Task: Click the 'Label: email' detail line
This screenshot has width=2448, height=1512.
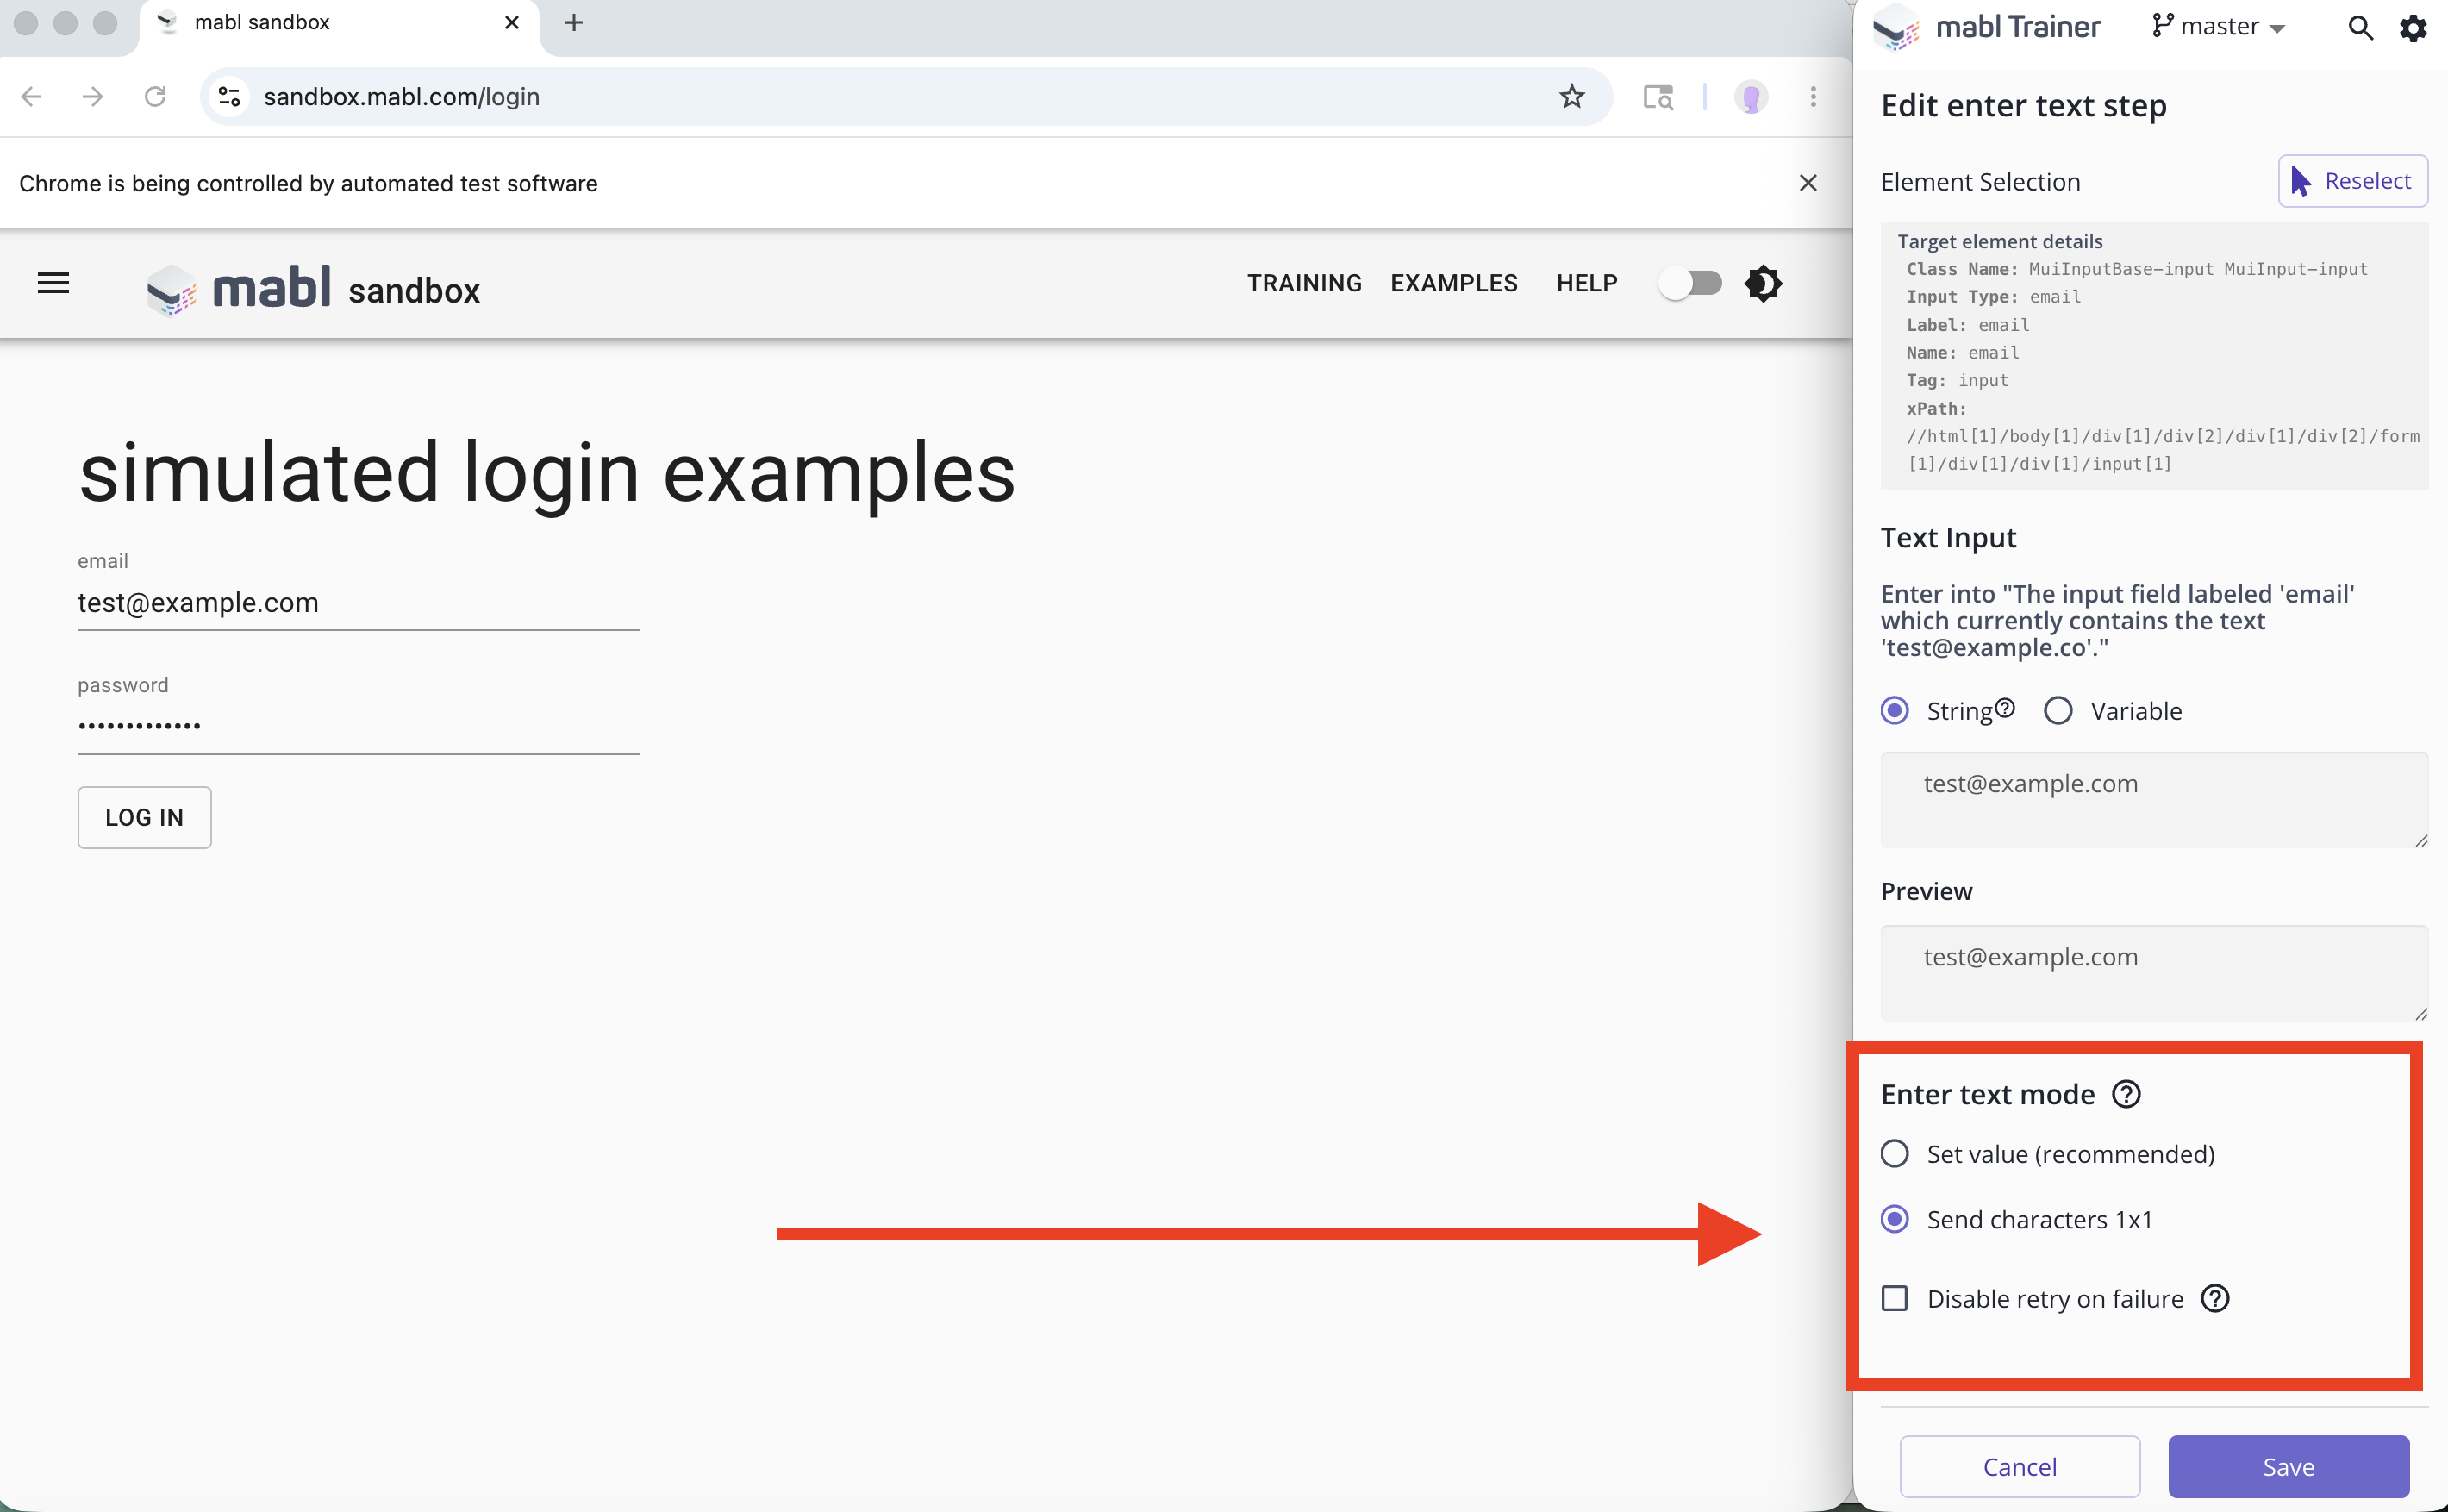Action: 1967,325
